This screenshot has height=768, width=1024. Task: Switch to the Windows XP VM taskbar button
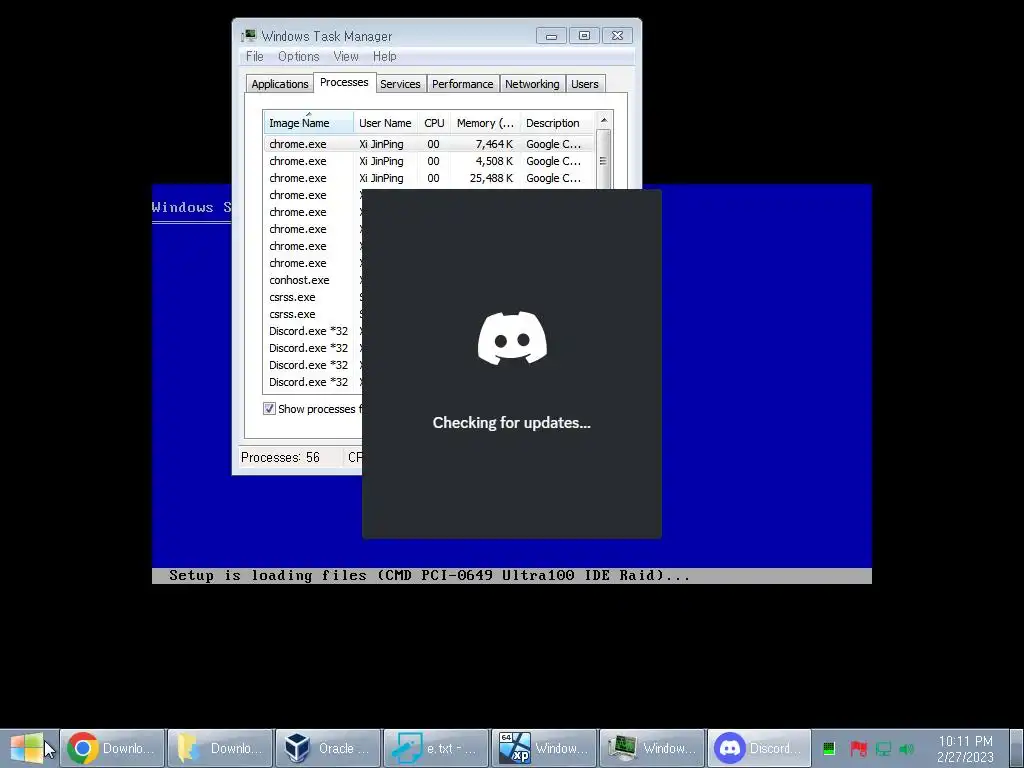(544, 748)
